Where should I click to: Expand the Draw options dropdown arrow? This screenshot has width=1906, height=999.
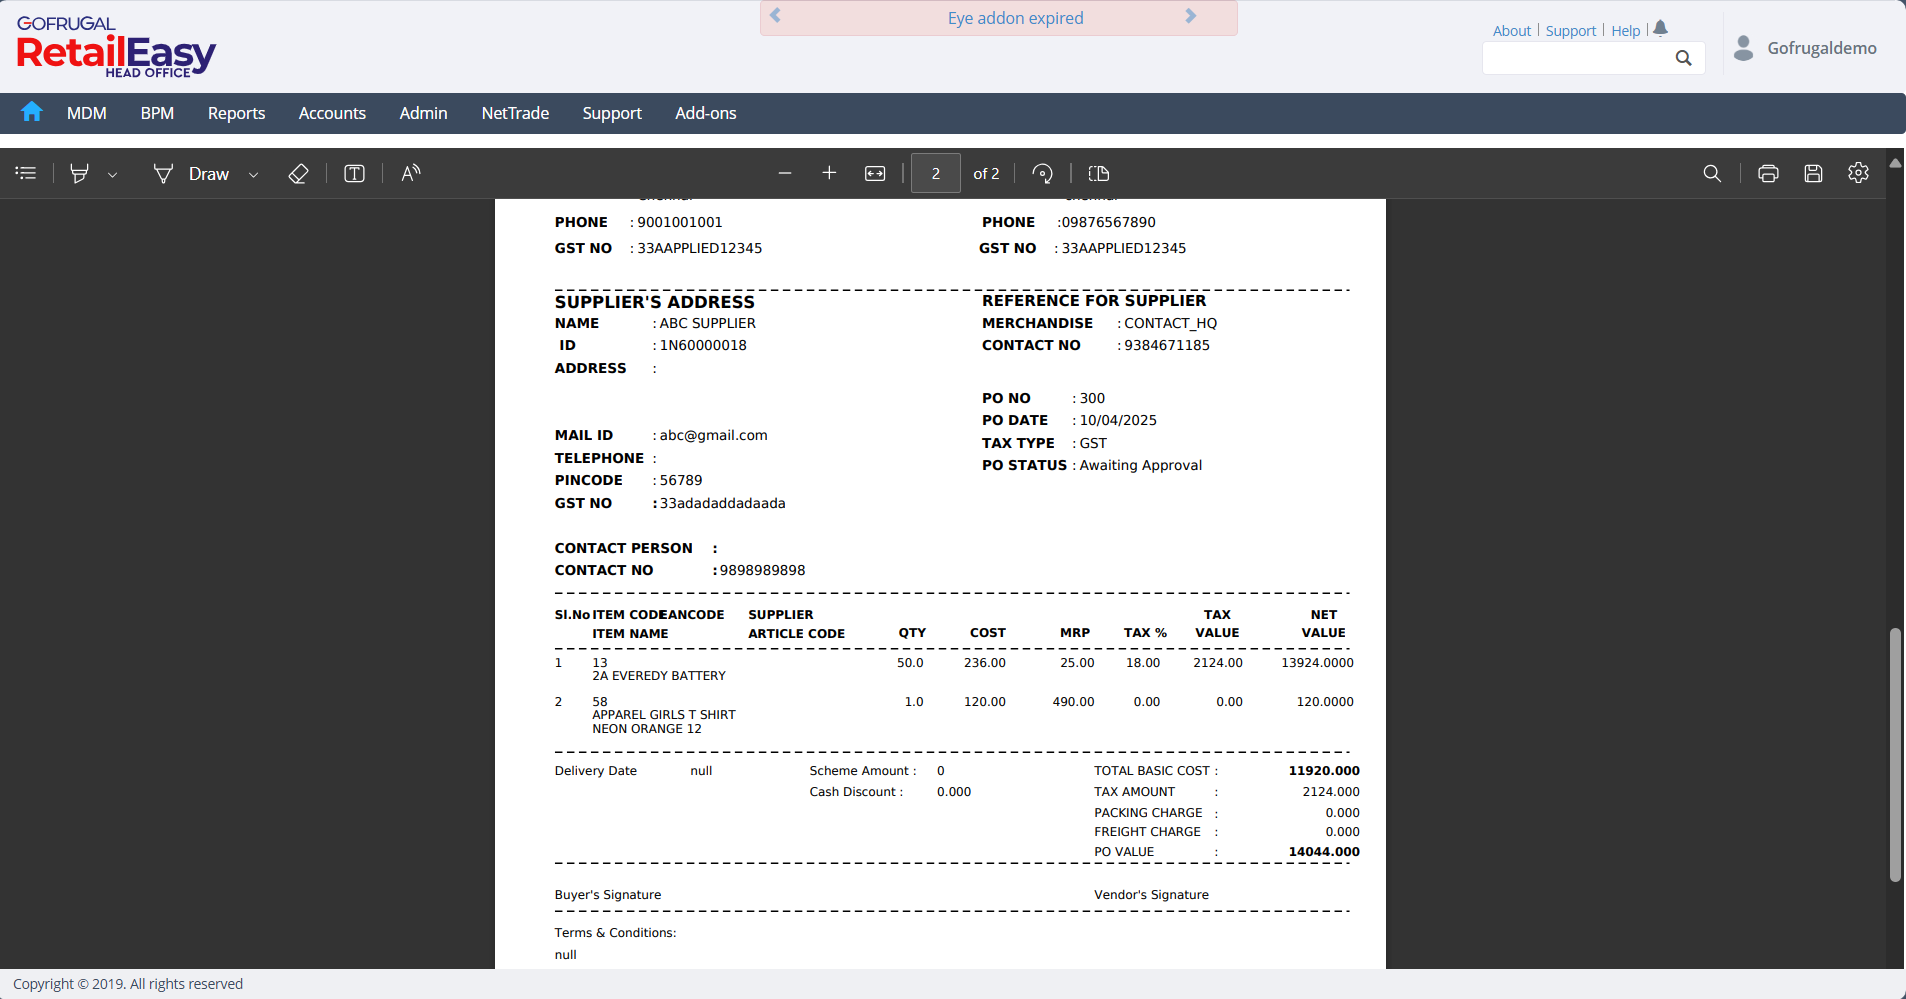coord(254,175)
